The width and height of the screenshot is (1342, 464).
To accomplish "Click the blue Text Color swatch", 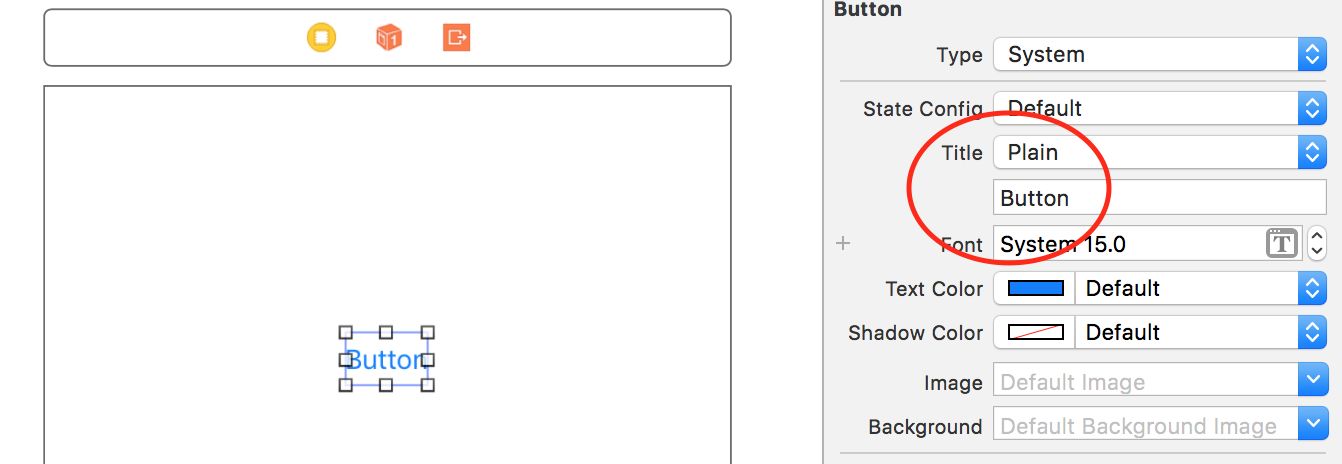I will coord(1035,288).
